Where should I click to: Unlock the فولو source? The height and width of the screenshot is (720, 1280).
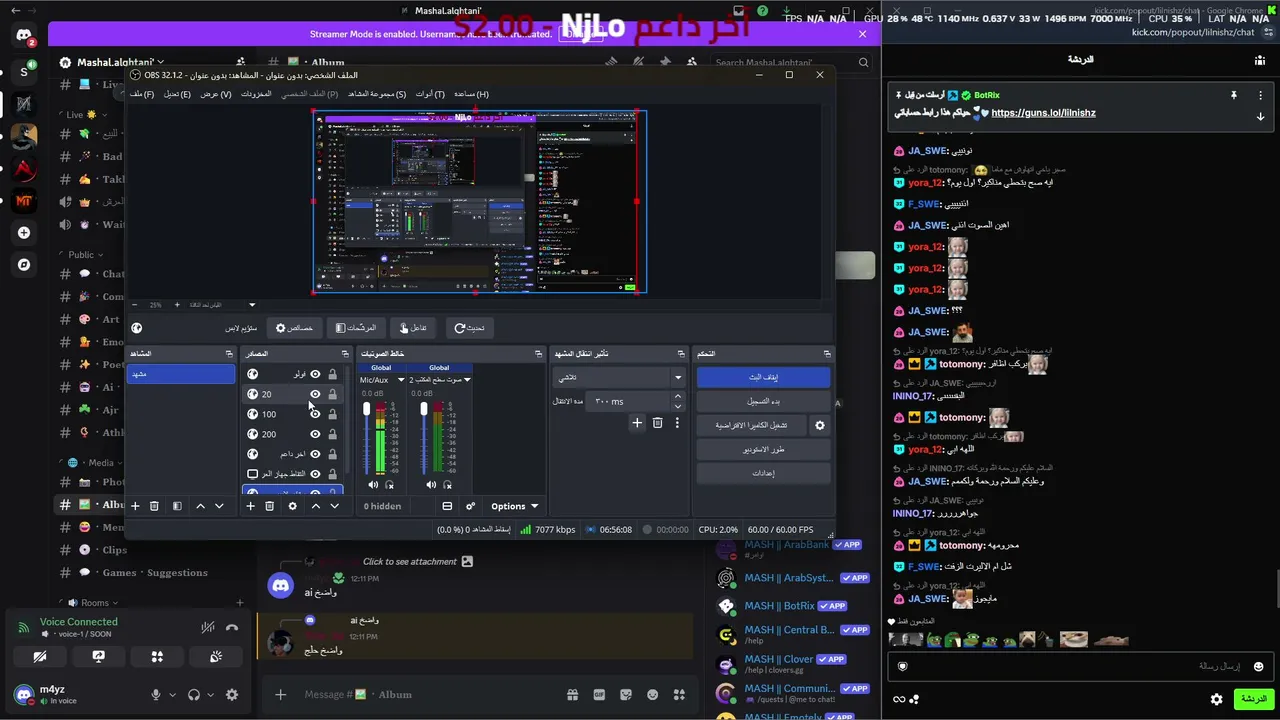pyautogui.click(x=332, y=374)
